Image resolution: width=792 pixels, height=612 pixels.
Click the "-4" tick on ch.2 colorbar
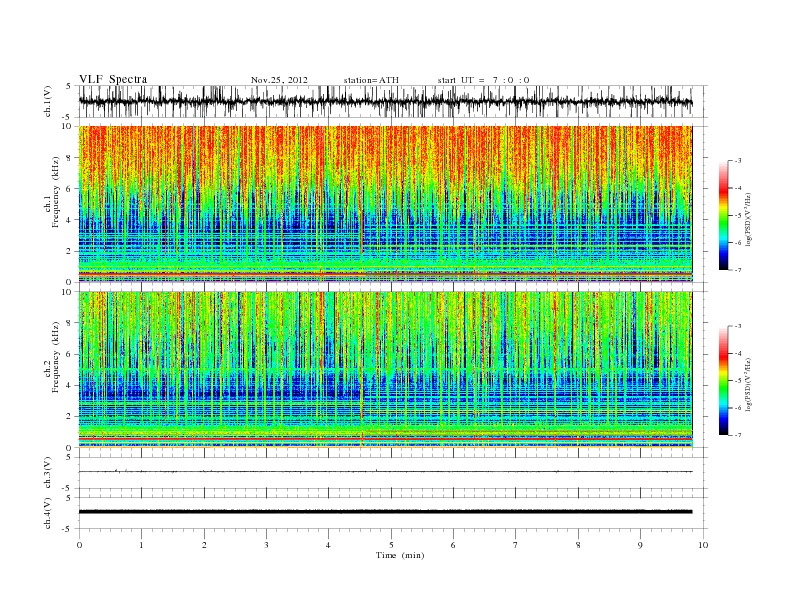point(738,353)
